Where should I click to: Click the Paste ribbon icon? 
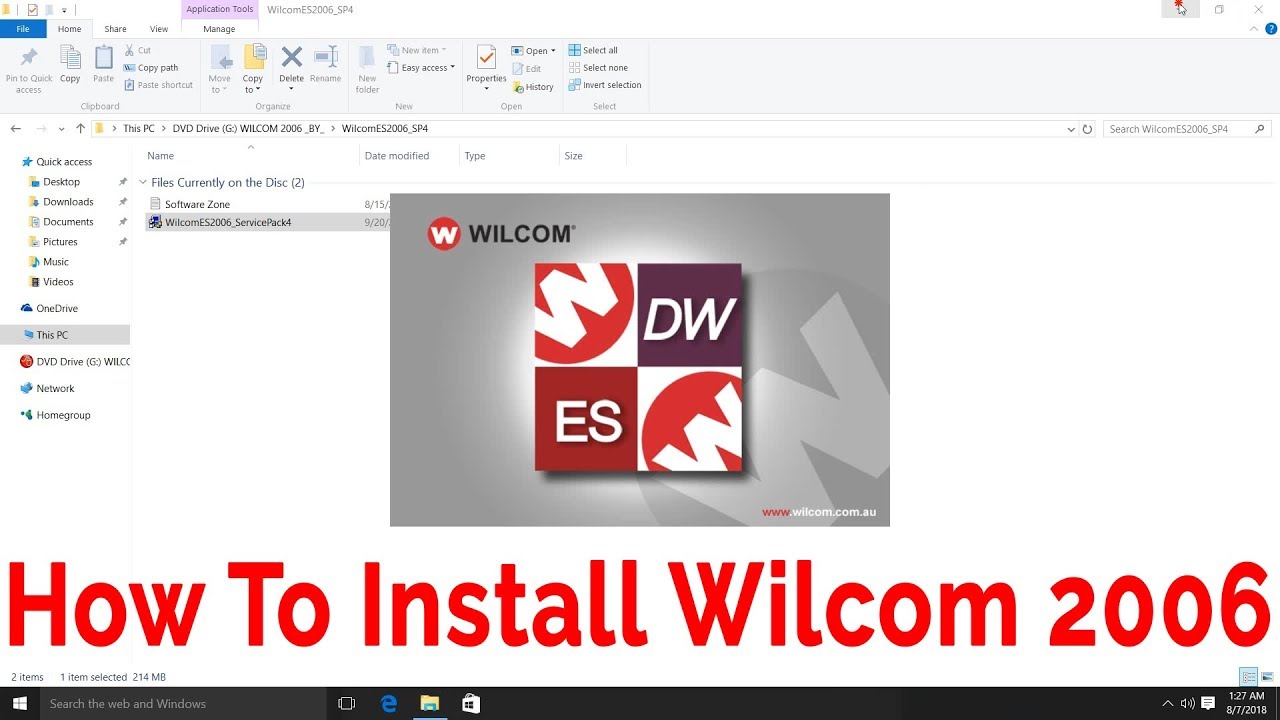[103, 66]
